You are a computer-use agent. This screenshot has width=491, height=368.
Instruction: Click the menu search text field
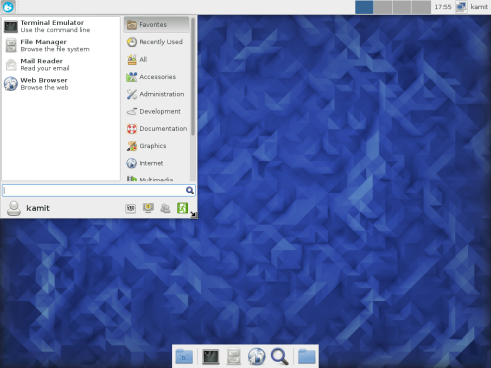click(x=99, y=190)
